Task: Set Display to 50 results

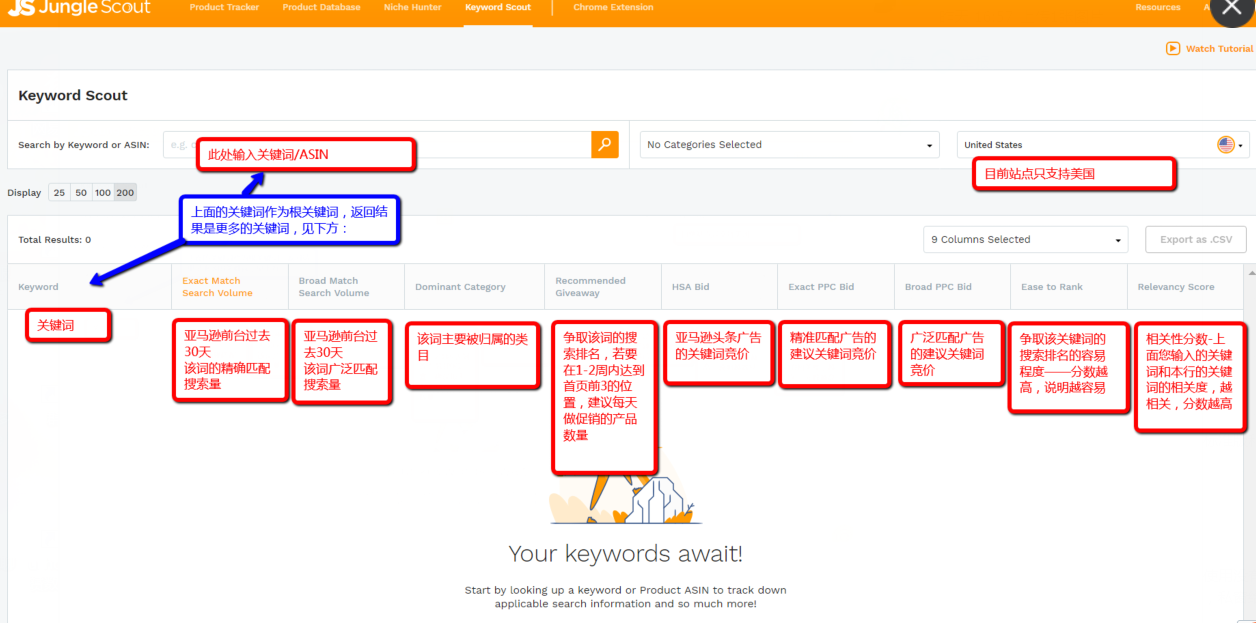Action: click(x=81, y=192)
